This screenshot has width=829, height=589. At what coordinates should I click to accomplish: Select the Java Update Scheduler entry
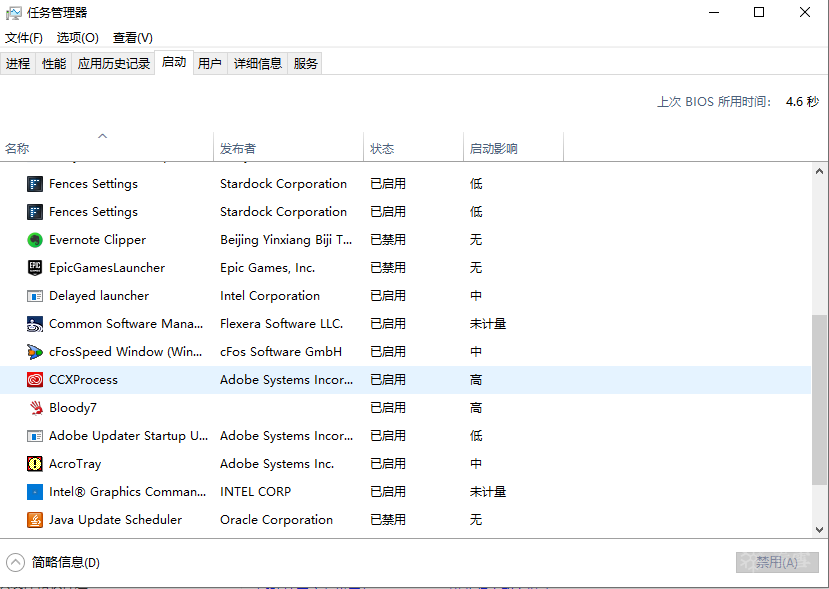115,520
